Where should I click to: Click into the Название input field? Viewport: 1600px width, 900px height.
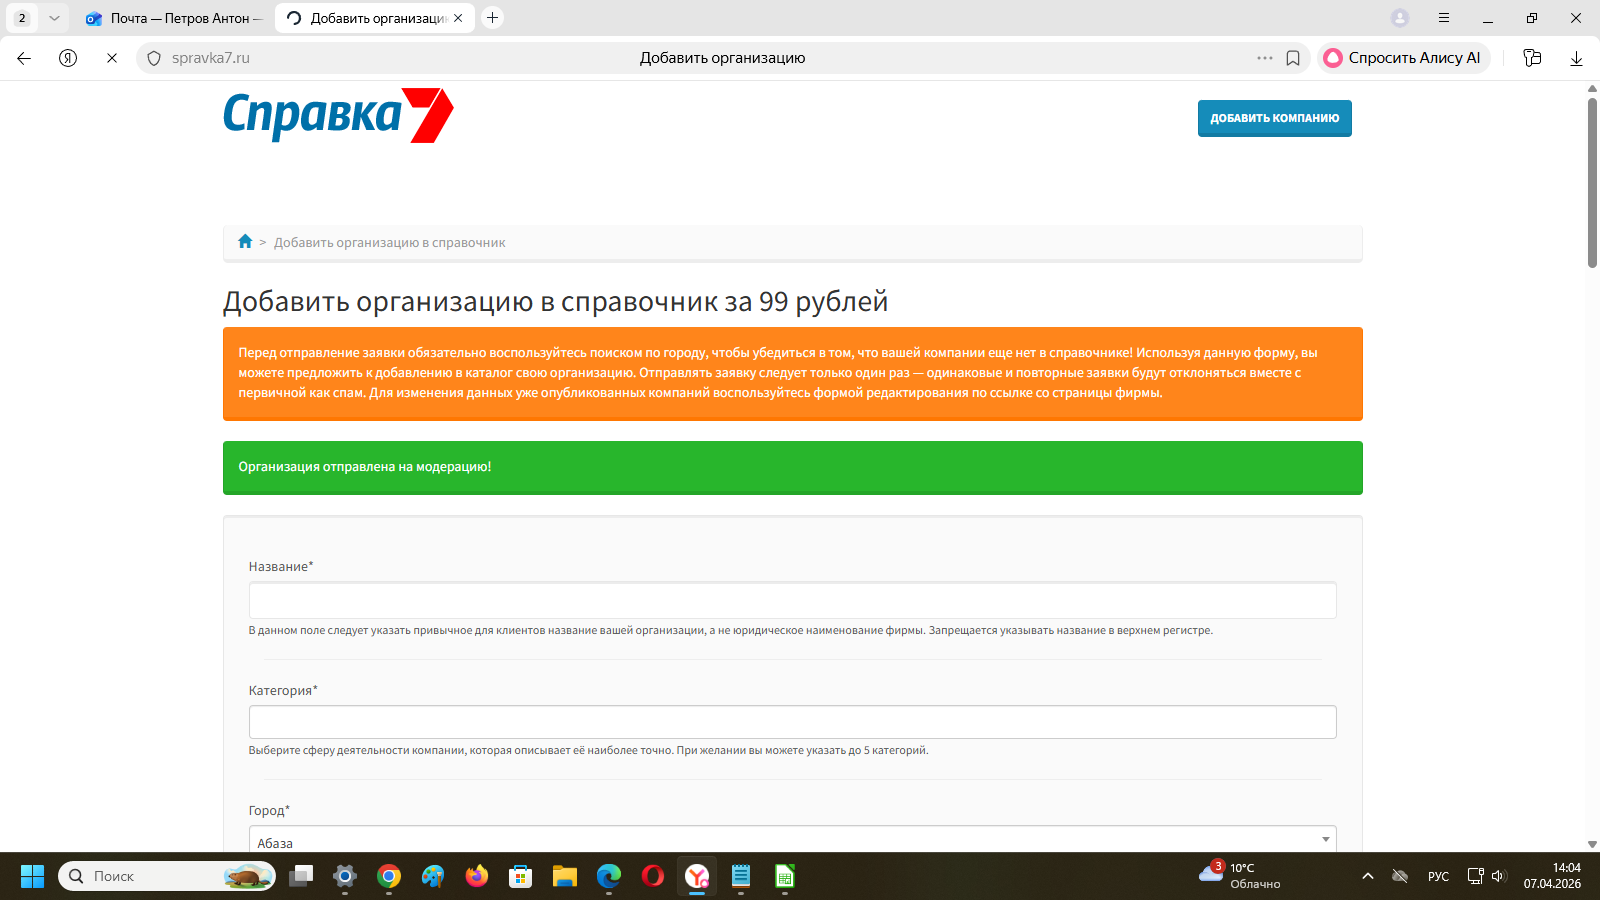coord(792,601)
